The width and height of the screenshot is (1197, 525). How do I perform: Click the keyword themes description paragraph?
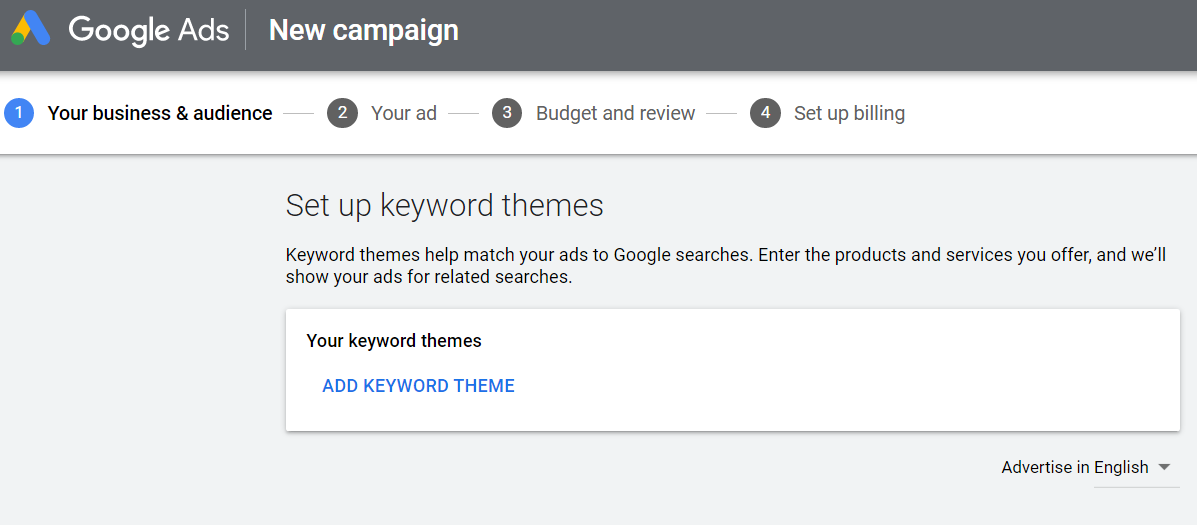click(x=725, y=266)
